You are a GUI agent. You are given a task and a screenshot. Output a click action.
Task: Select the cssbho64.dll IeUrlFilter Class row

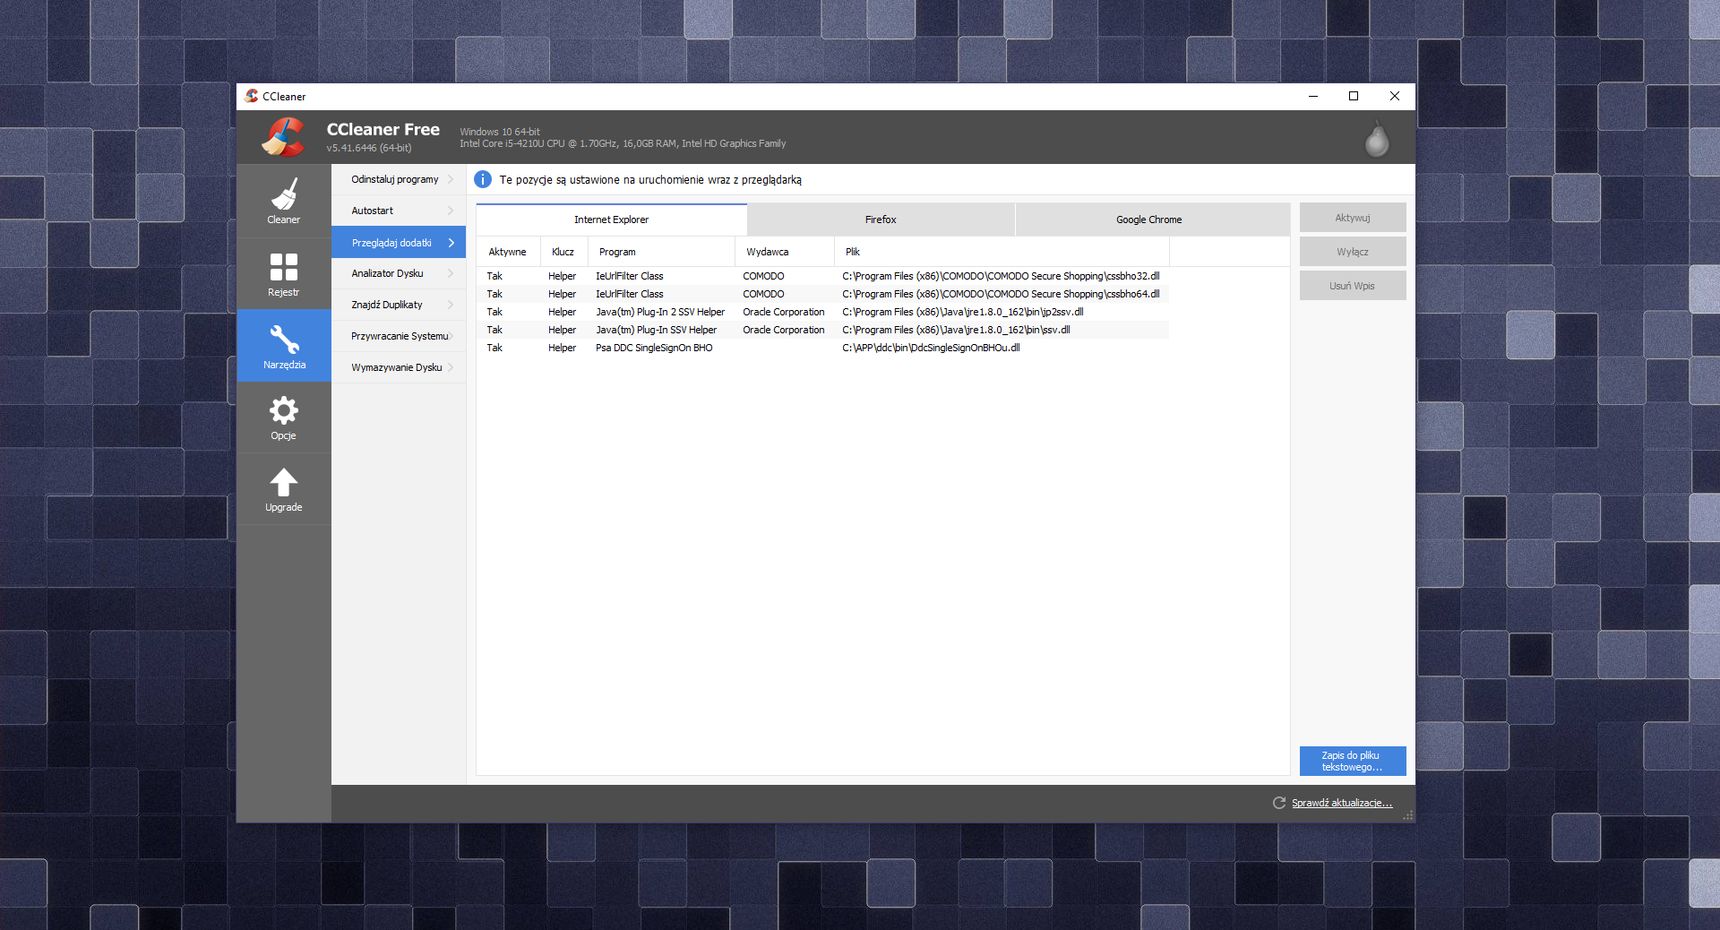tap(823, 294)
